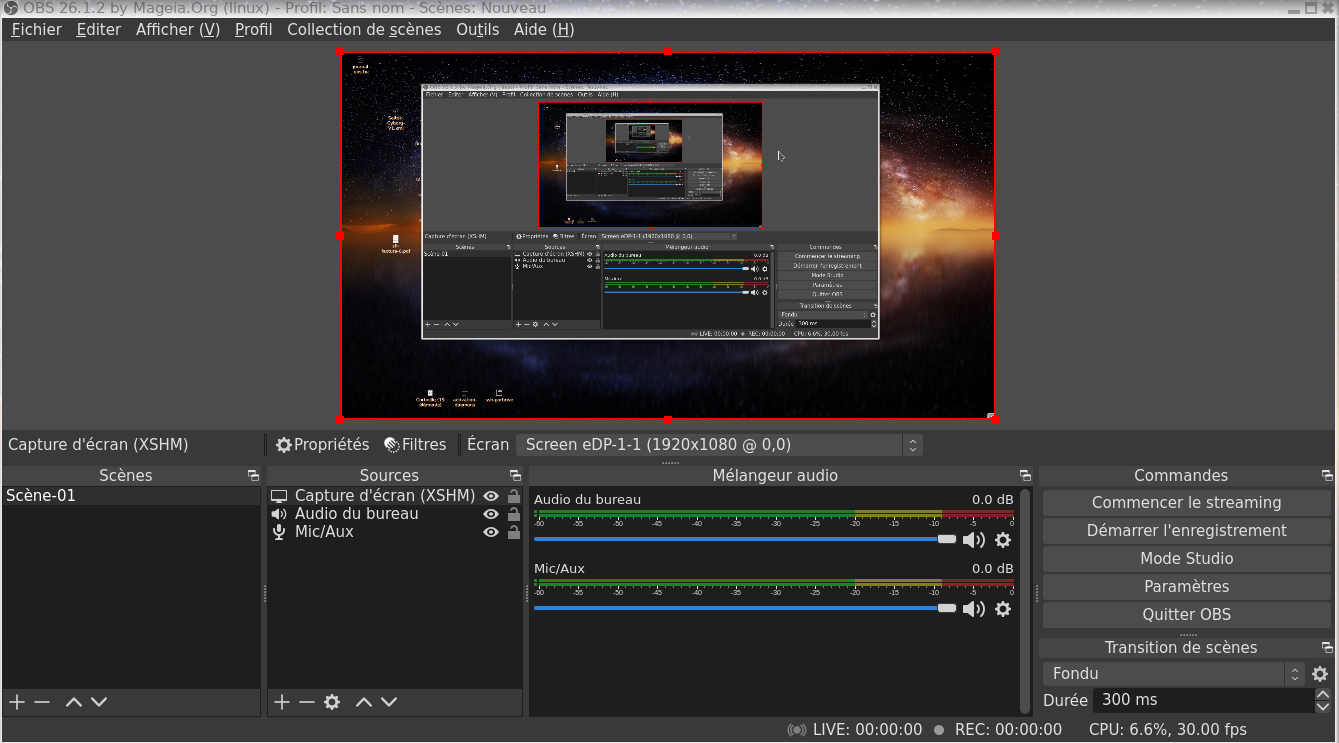The width and height of the screenshot is (1339, 743).
Task: Move scene down with arrow icon
Action: pos(99,702)
